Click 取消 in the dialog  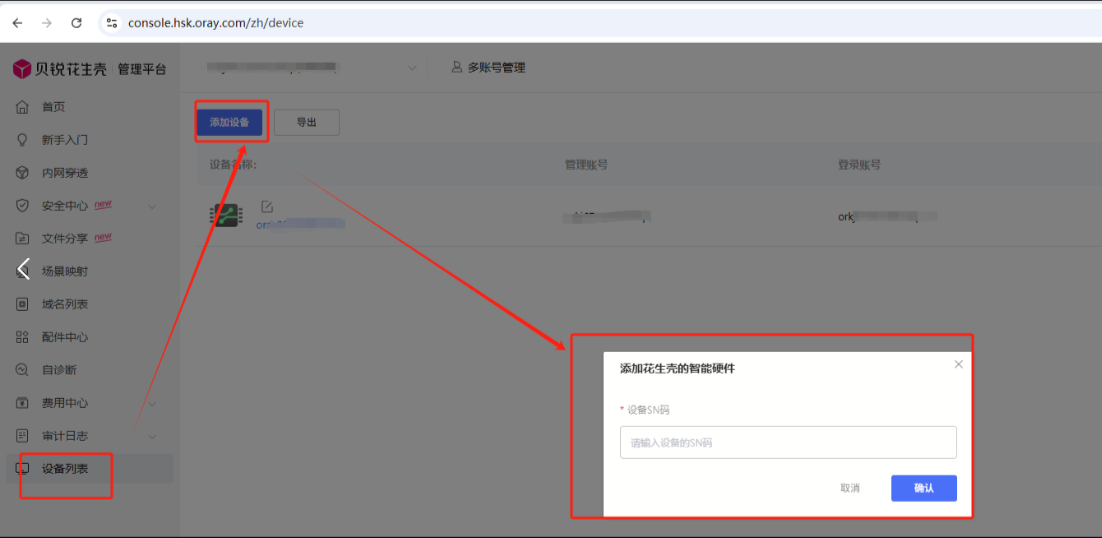tap(850, 488)
